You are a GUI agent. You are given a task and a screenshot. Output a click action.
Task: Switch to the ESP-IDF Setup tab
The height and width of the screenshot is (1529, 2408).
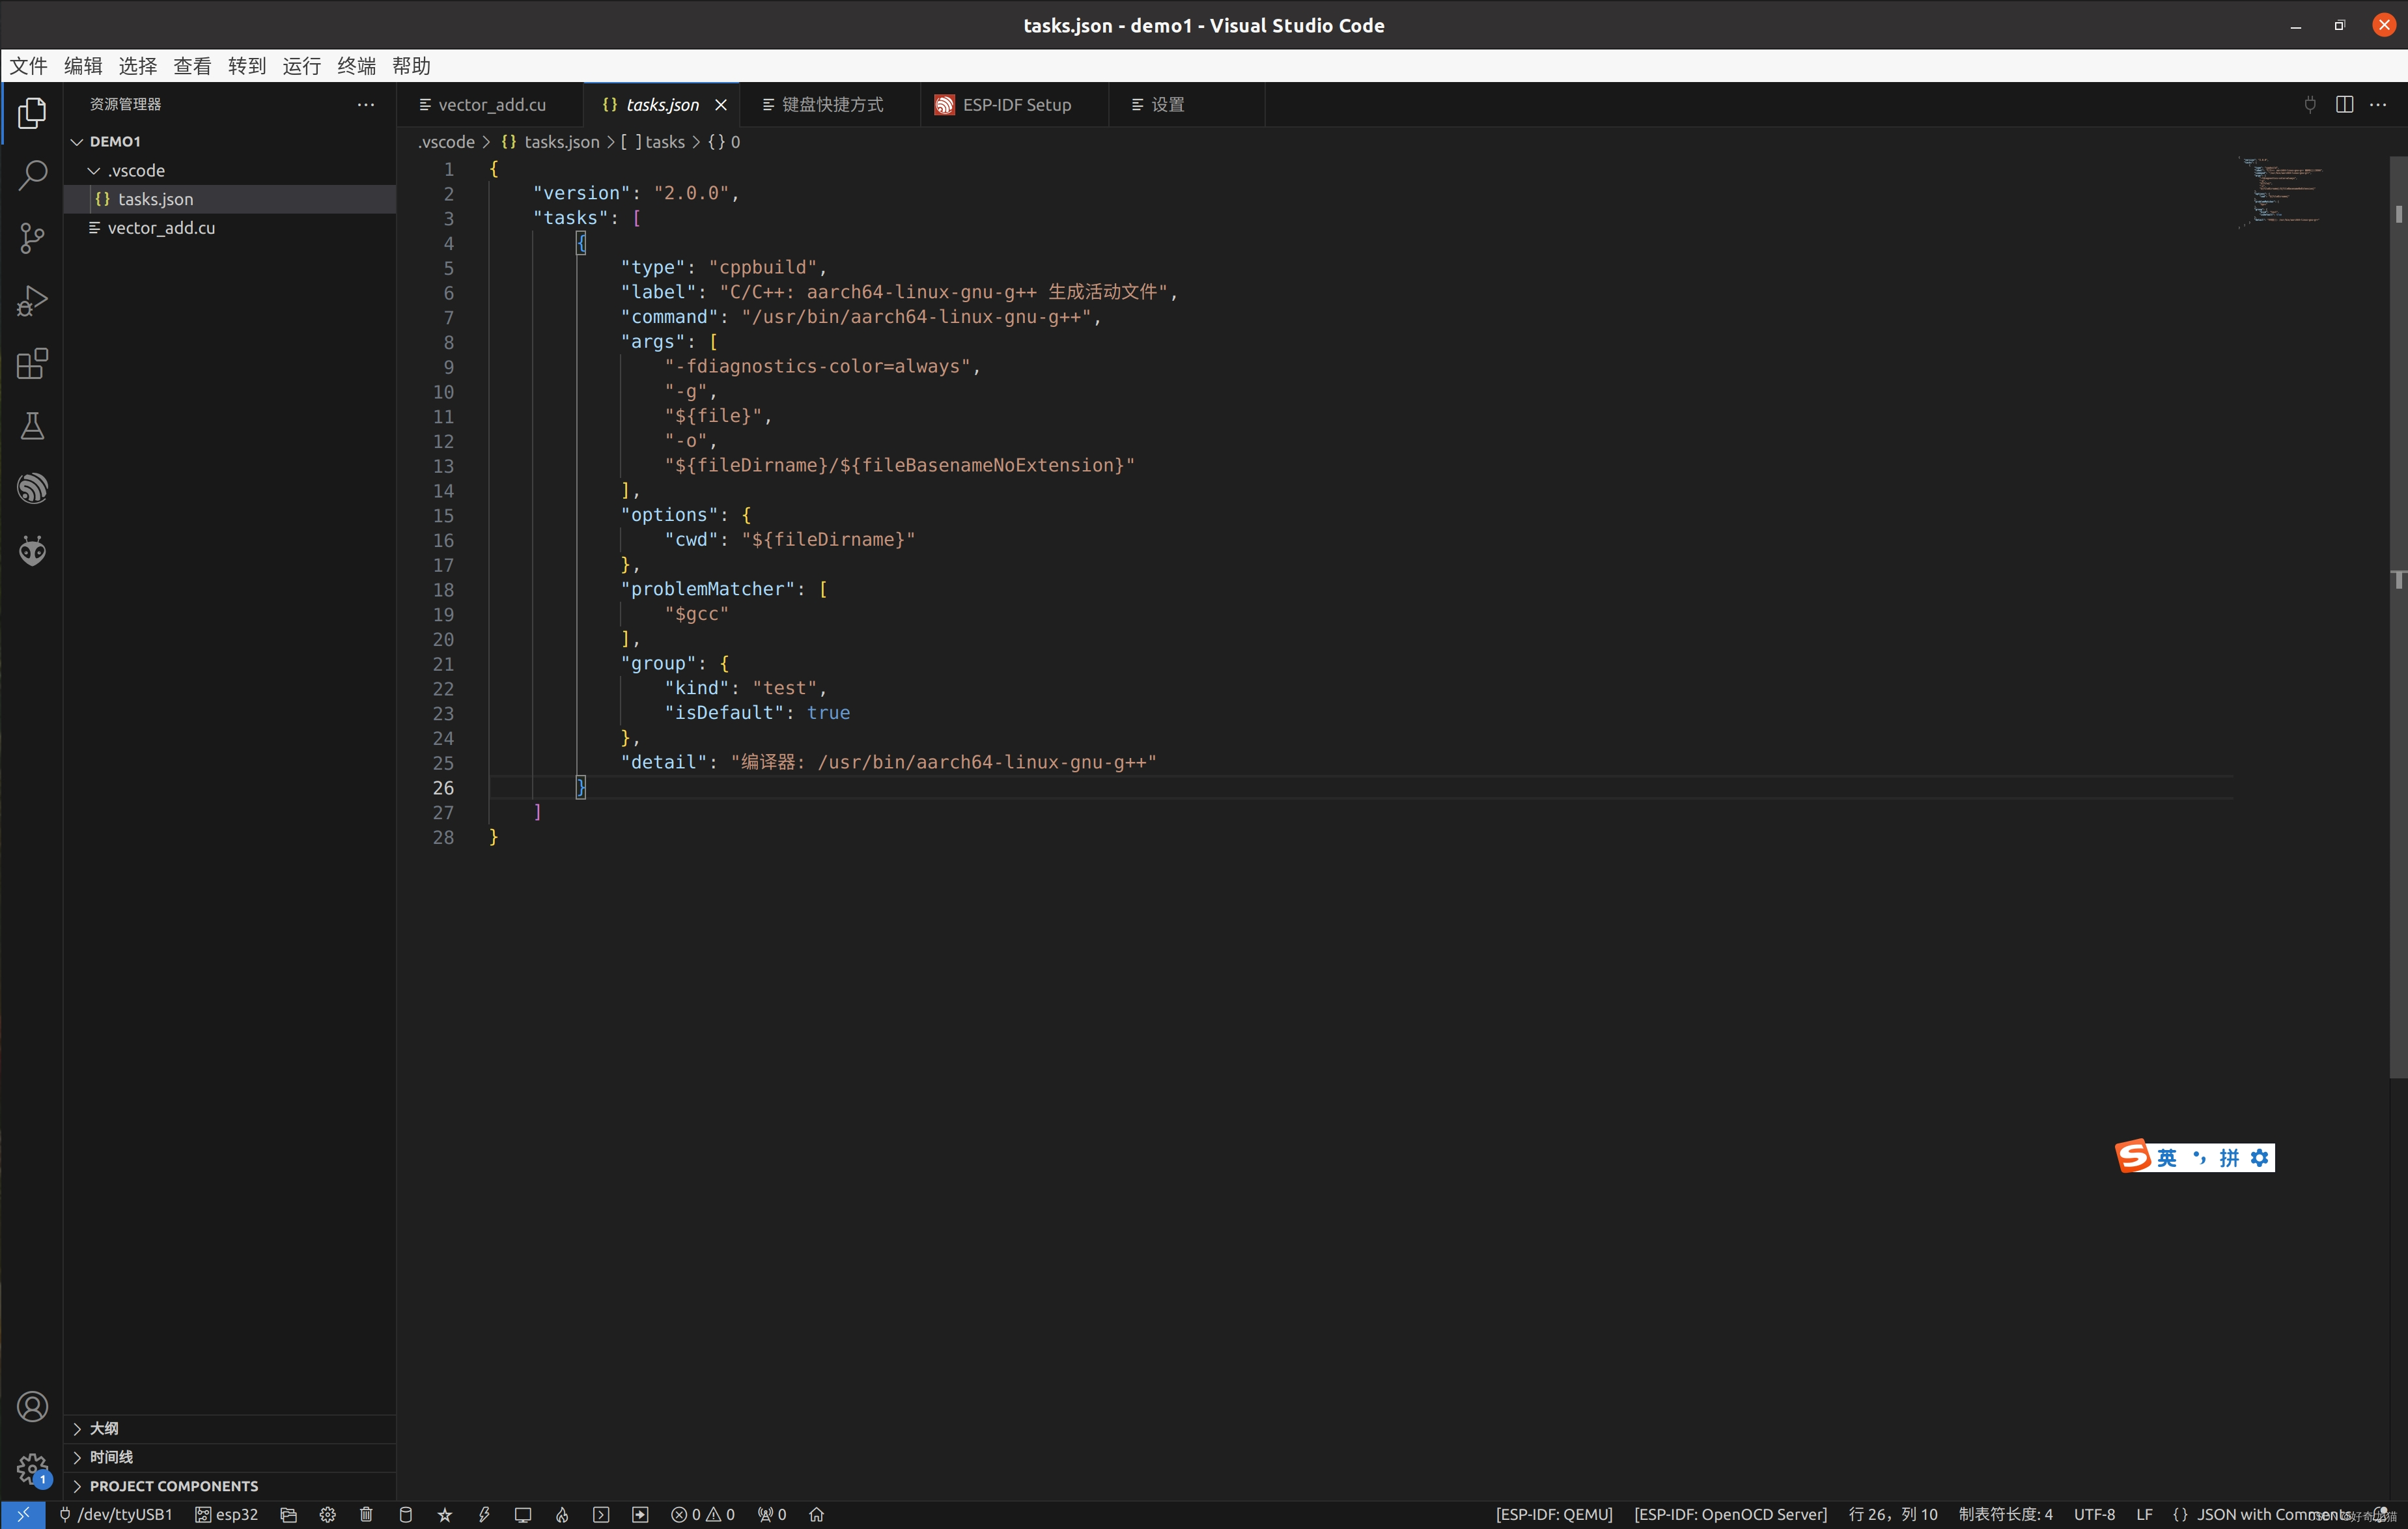pyautogui.click(x=1014, y=104)
